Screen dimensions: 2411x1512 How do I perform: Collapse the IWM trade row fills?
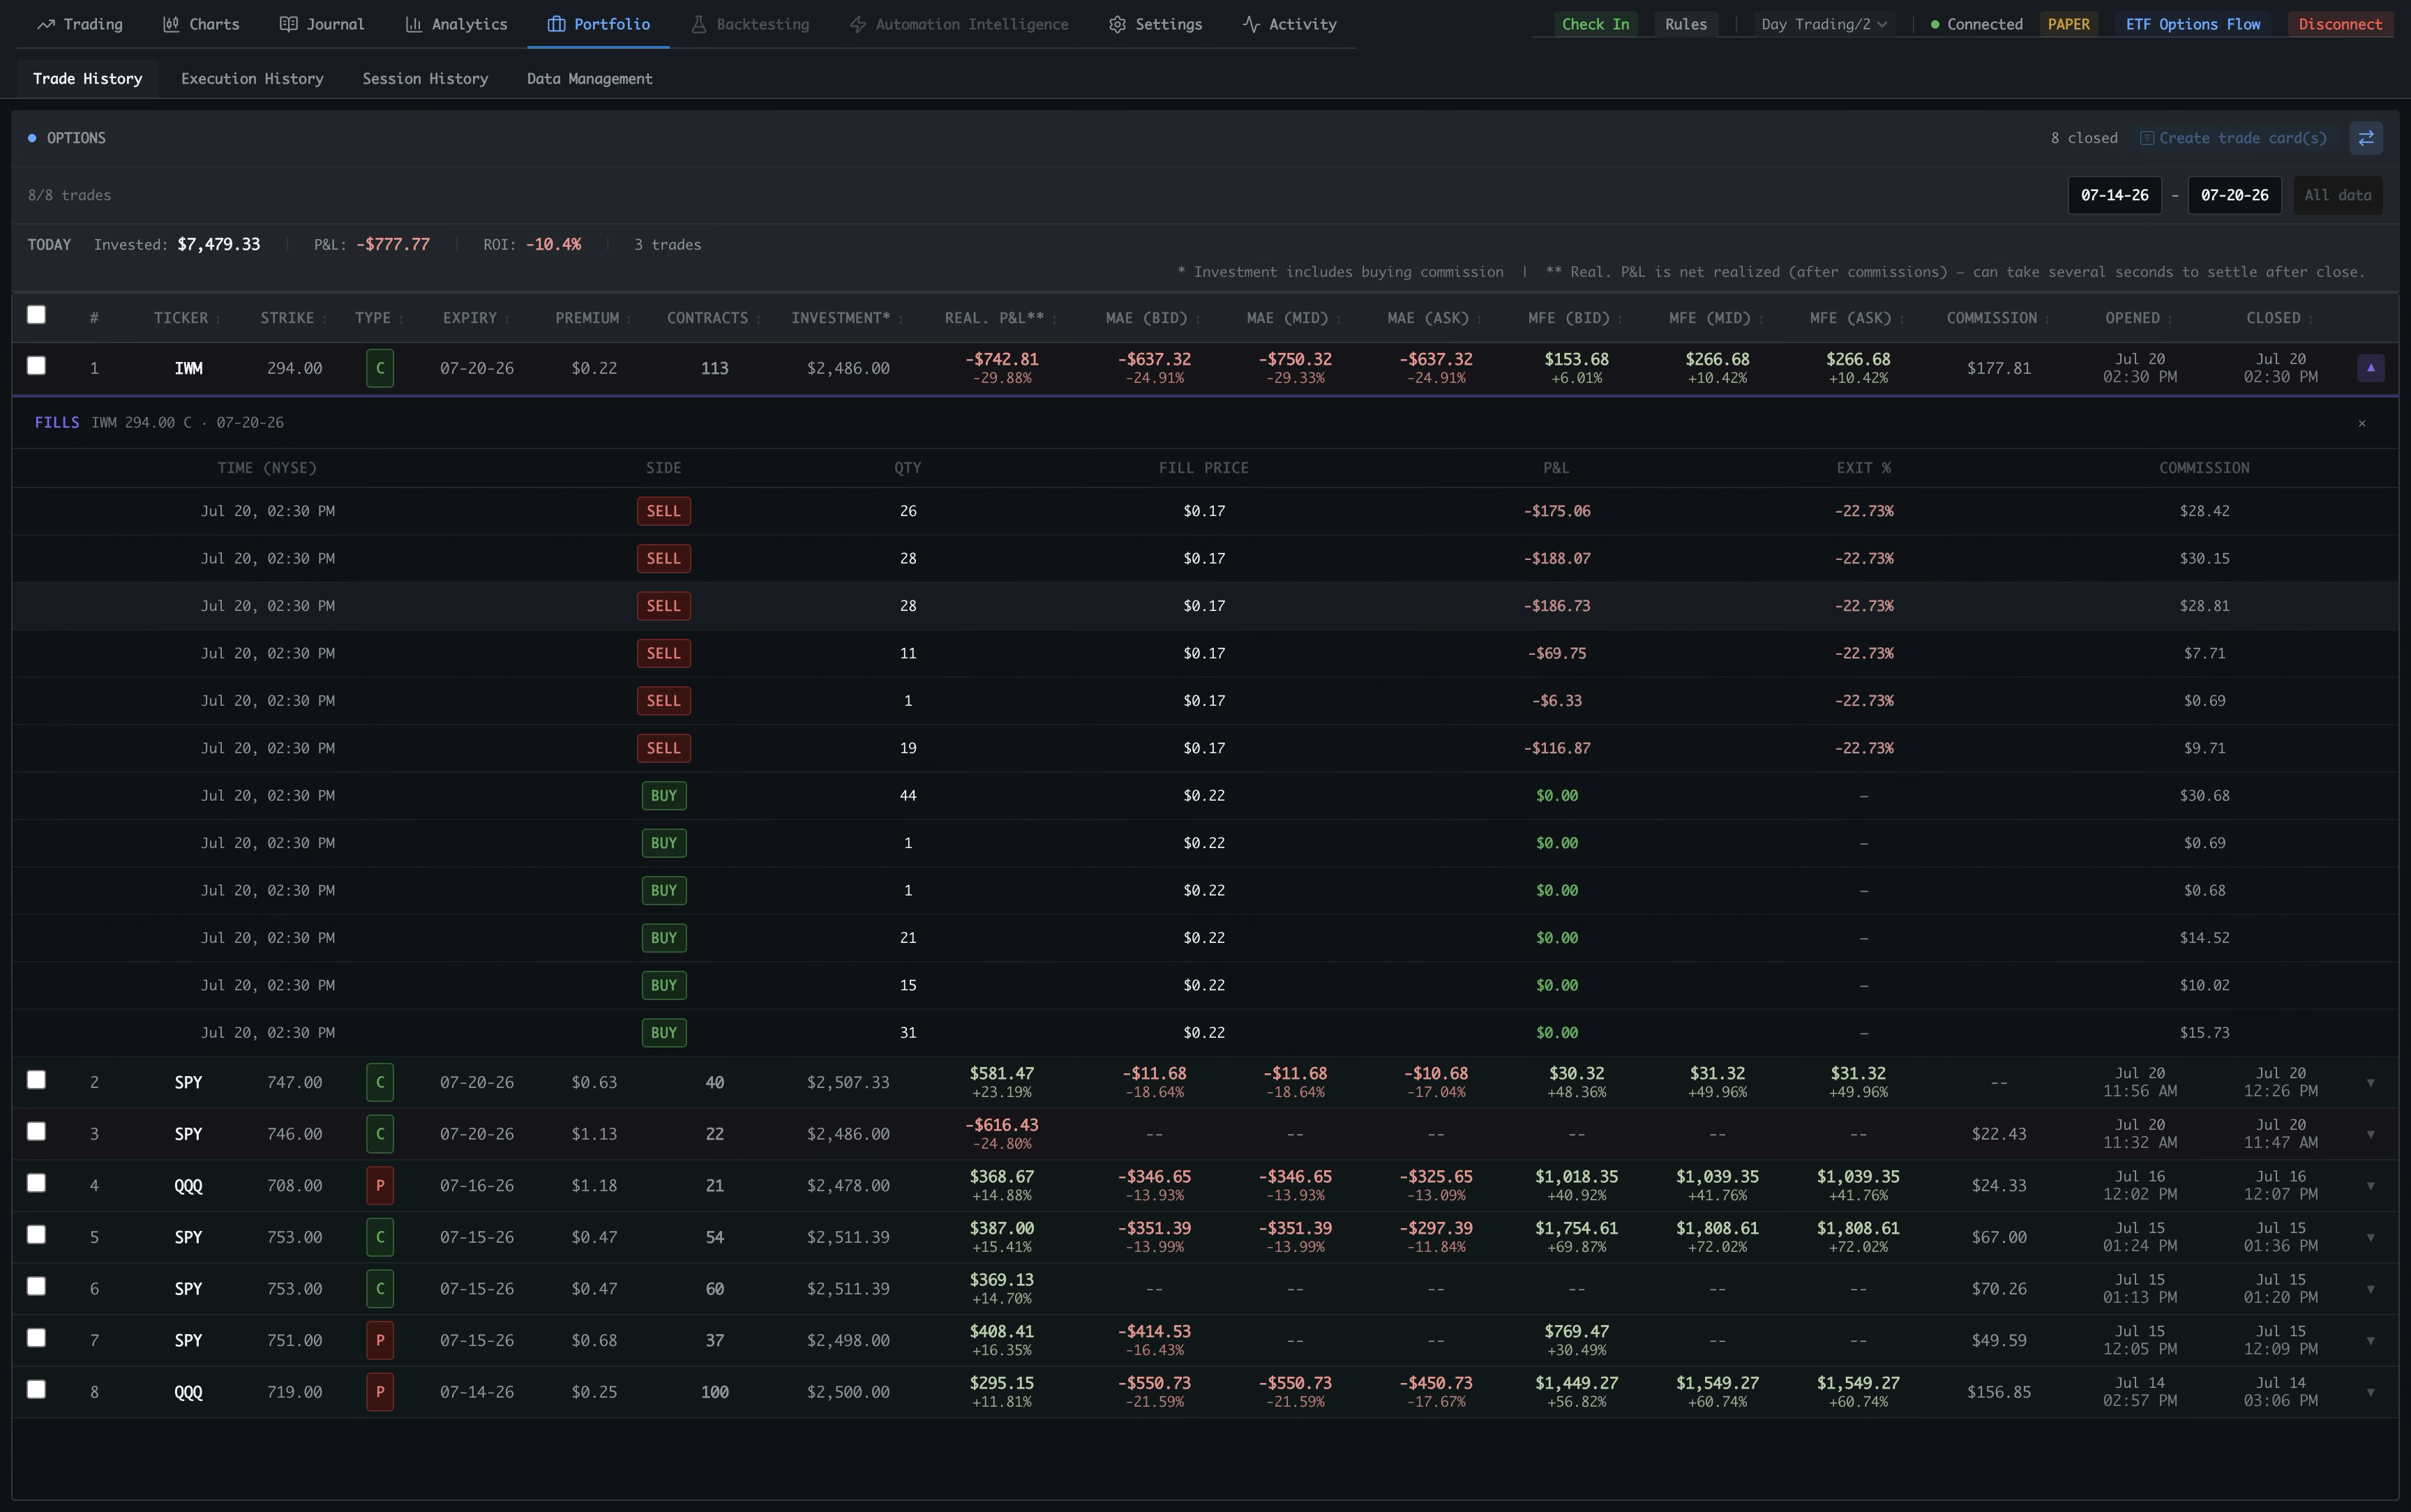pos(2370,368)
